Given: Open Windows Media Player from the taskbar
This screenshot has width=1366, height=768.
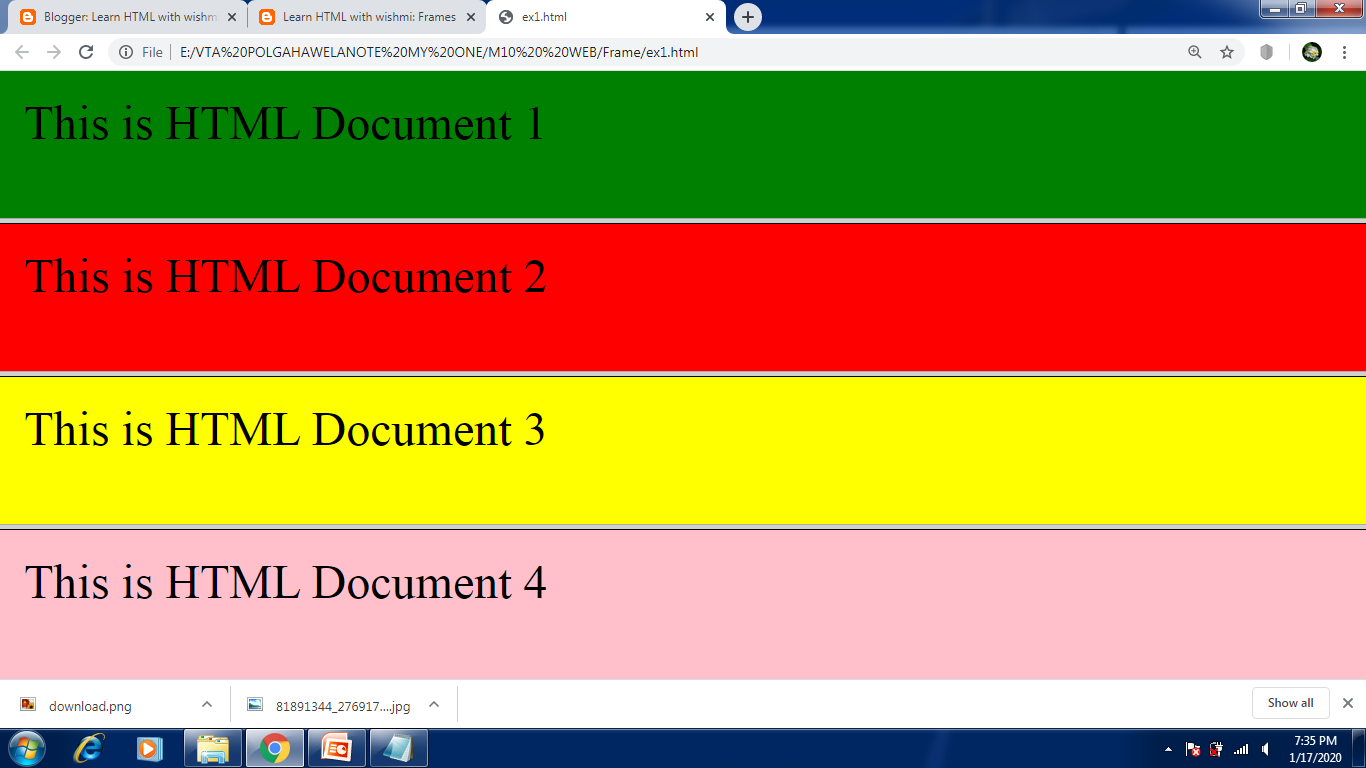Looking at the screenshot, I should (x=150, y=747).
